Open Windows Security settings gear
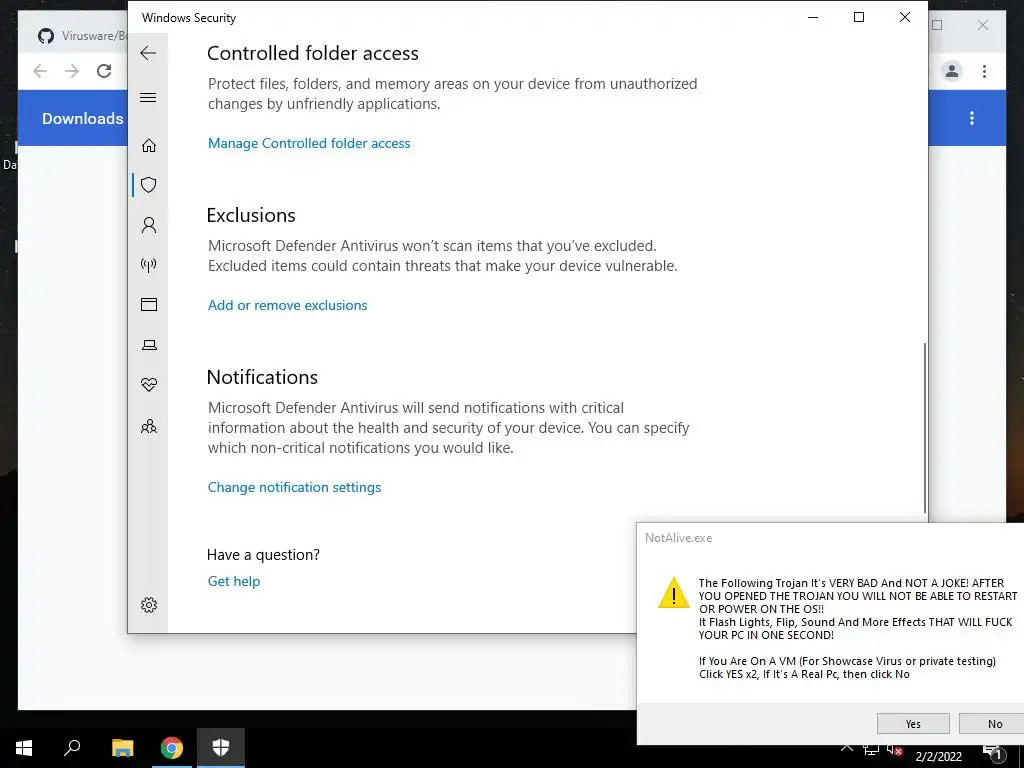This screenshot has width=1024, height=768. pos(149,605)
